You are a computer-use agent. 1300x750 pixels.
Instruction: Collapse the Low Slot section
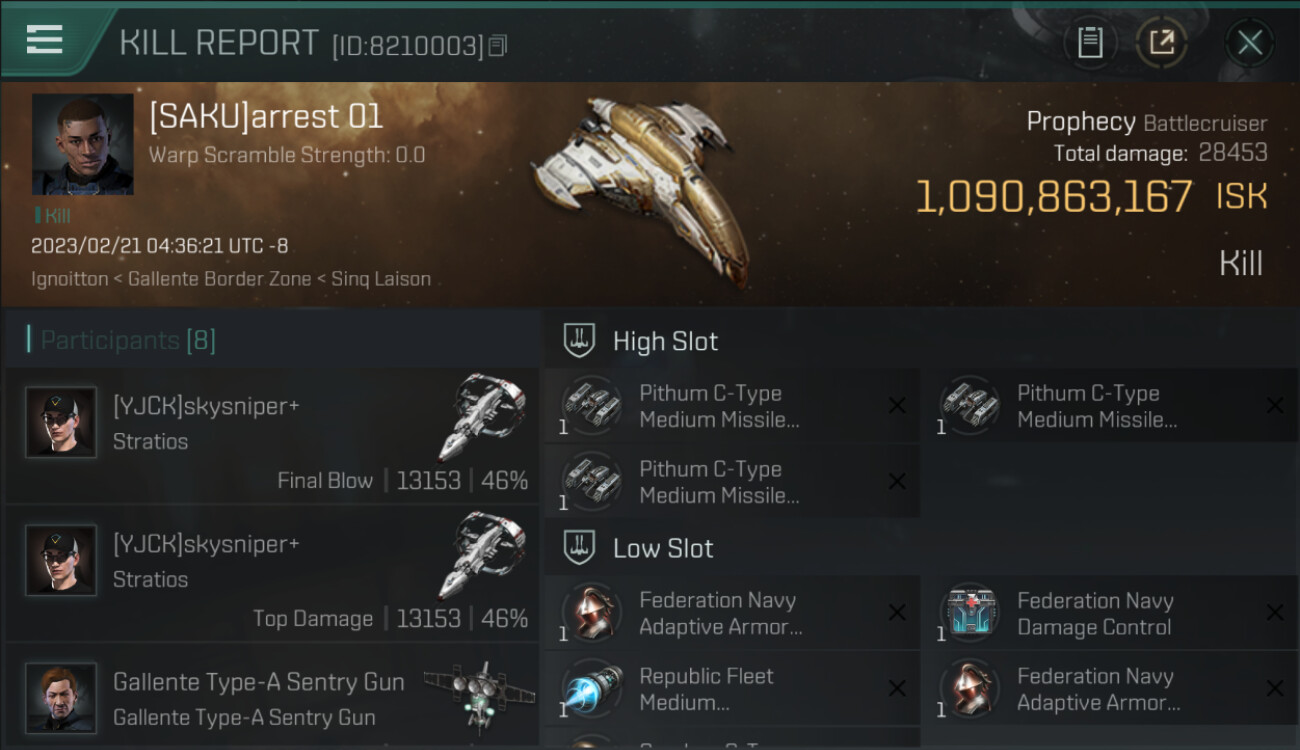[x=639, y=548]
